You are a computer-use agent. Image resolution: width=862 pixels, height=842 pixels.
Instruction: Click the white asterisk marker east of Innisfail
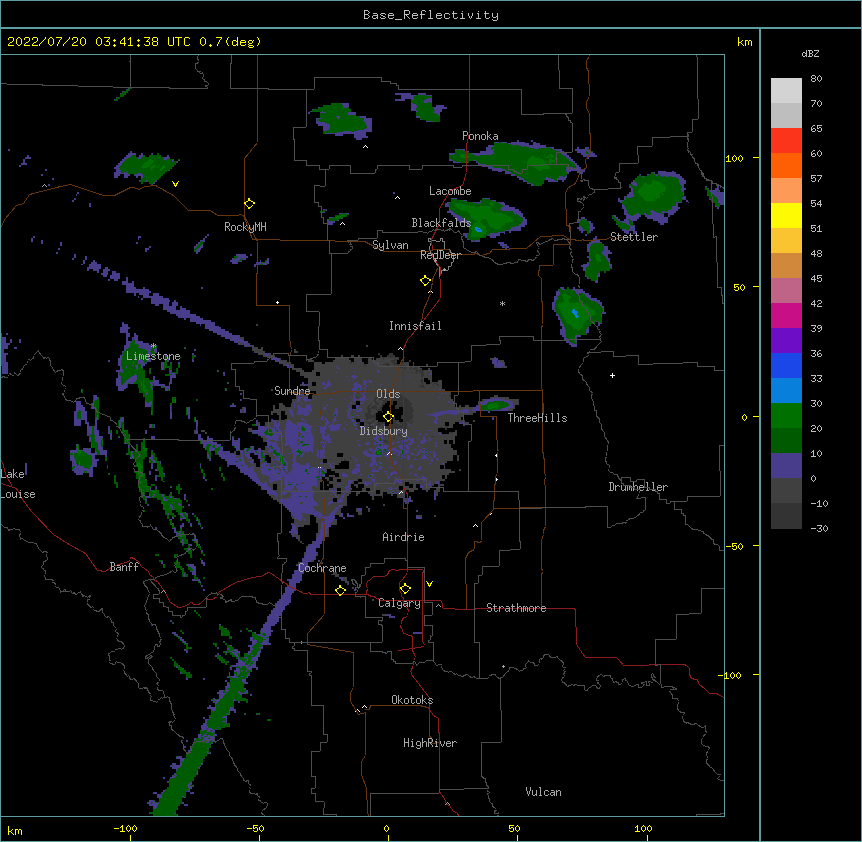(x=502, y=303)
